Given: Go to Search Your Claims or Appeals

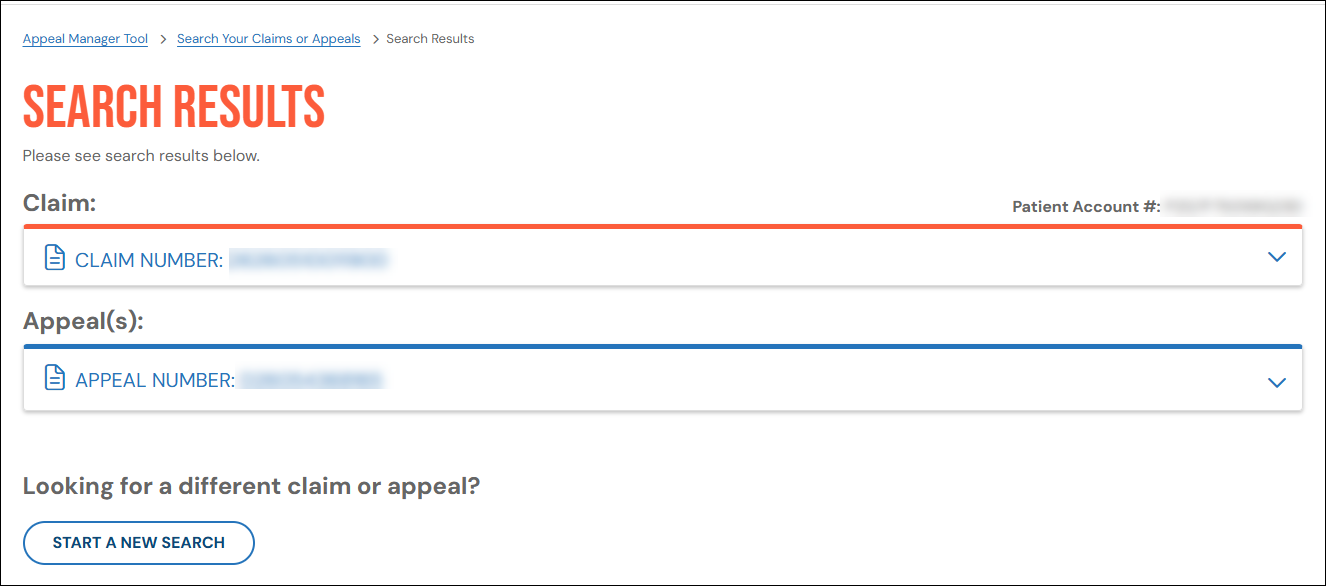Looking at the screenshot, I should click(268, 39).
